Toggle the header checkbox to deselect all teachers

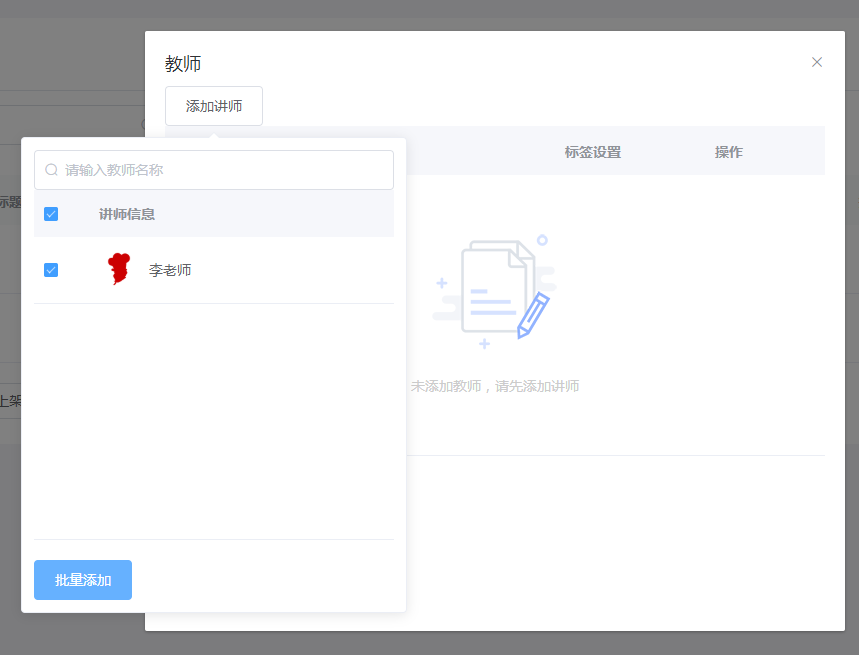[50, 213]
